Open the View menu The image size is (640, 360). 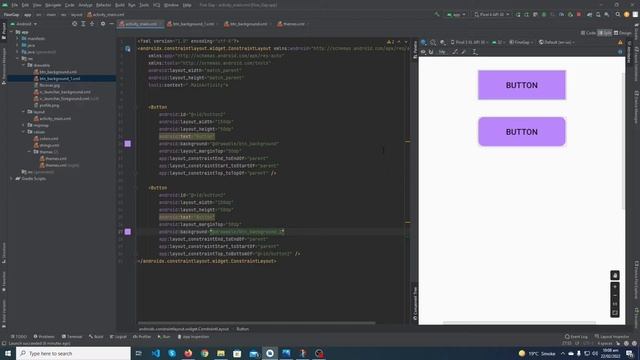[37, 5]
